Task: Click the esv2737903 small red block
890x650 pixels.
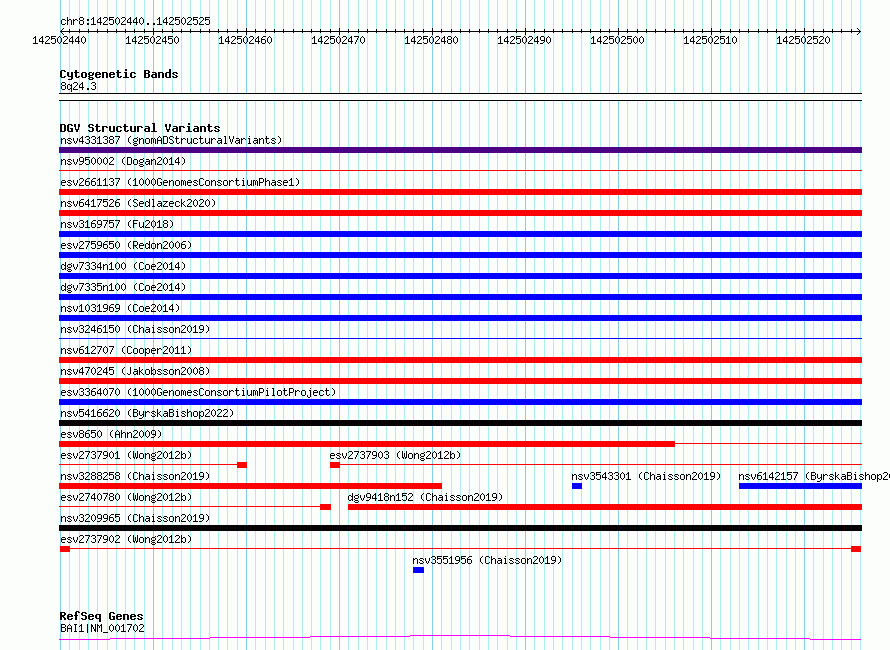Action: [335, 465]
